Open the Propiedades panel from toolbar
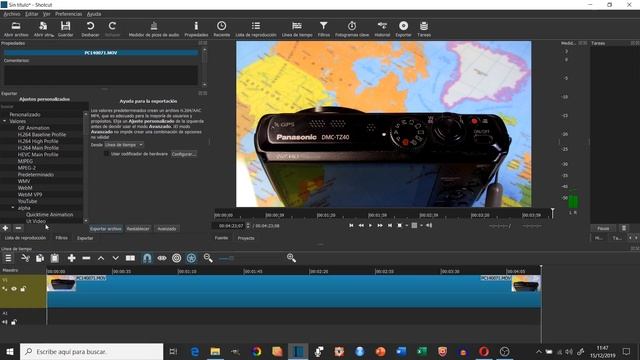 point(196,29)
